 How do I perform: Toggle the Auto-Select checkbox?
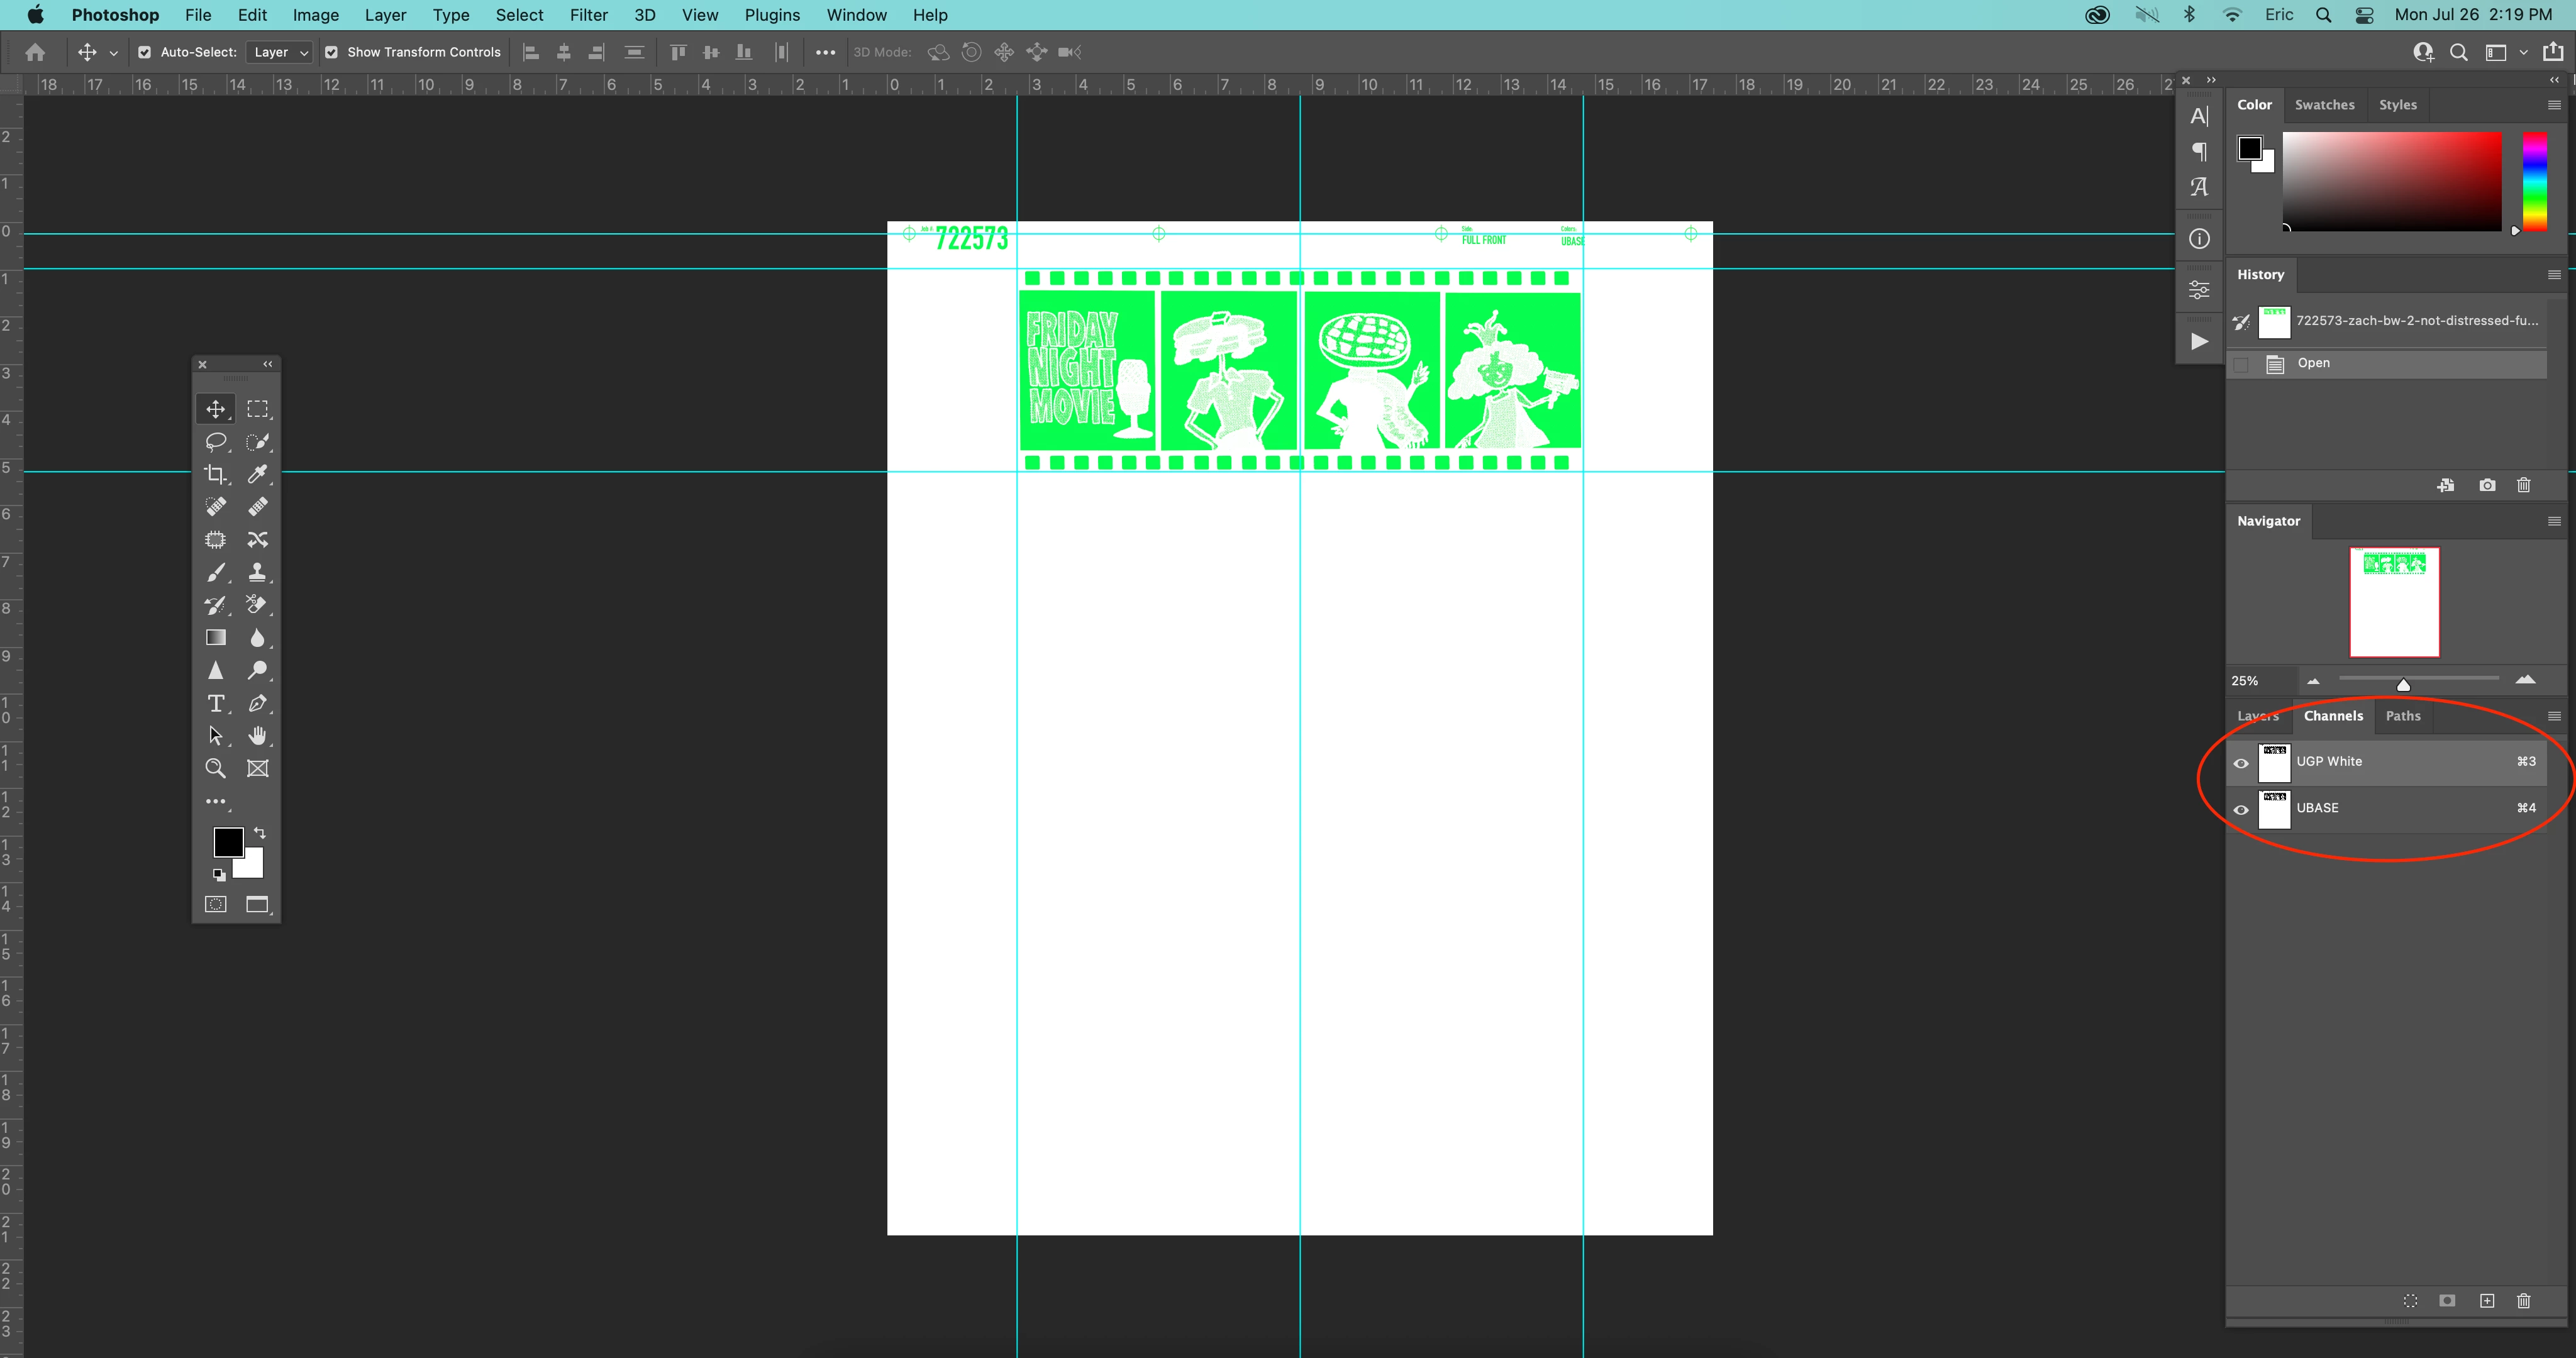144,52
